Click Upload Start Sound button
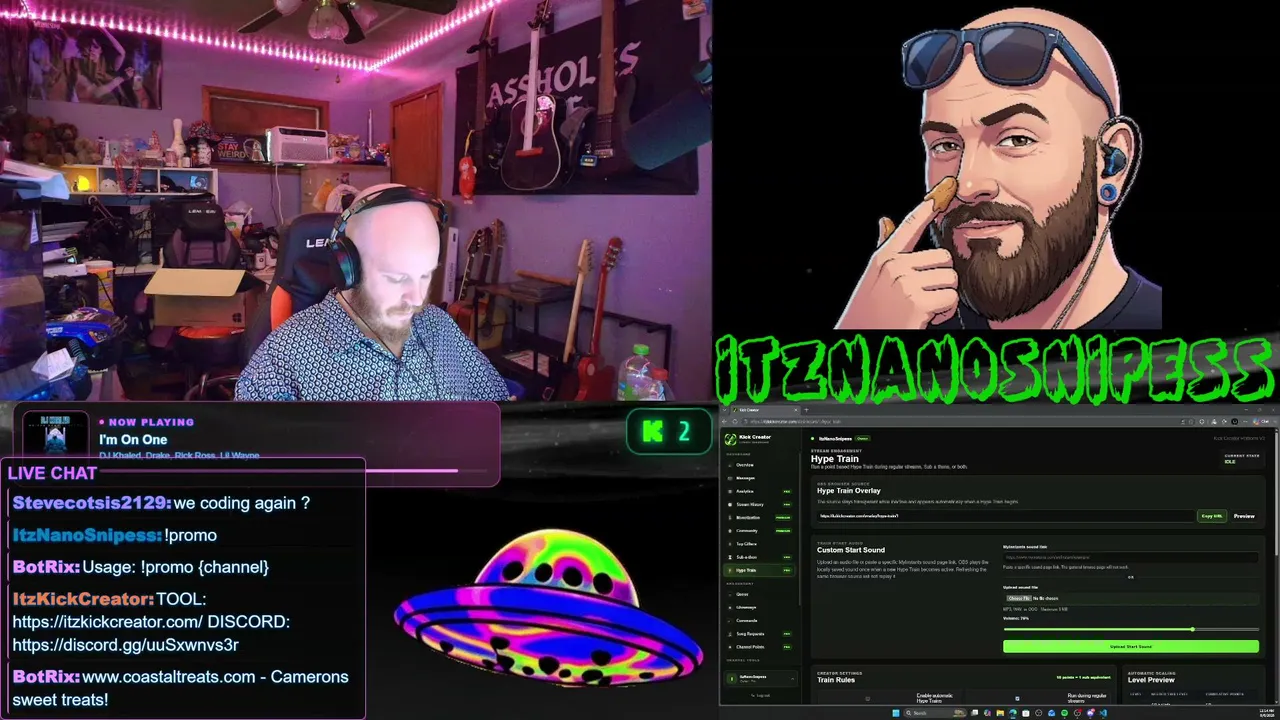 (1131, 646)
